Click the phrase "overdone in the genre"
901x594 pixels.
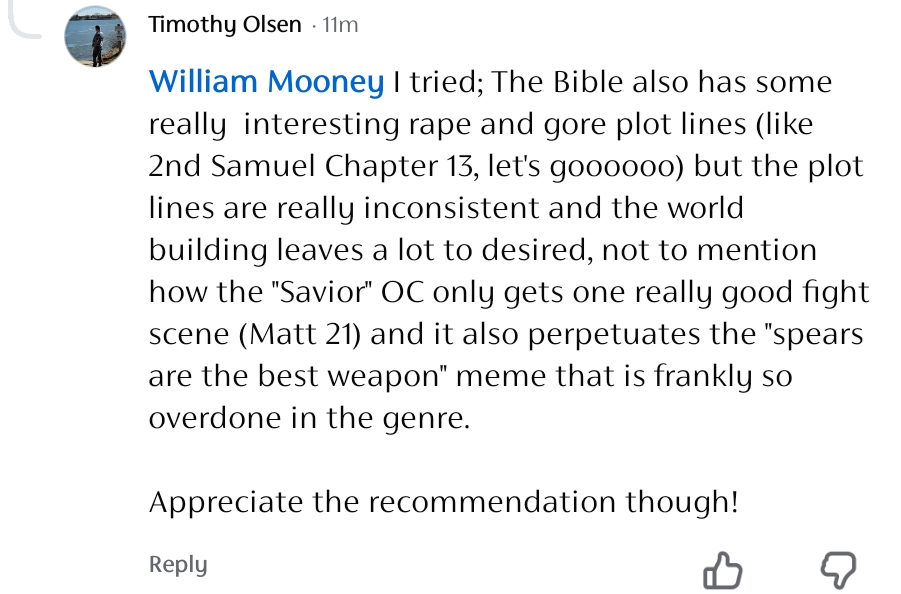click(308, 418)
